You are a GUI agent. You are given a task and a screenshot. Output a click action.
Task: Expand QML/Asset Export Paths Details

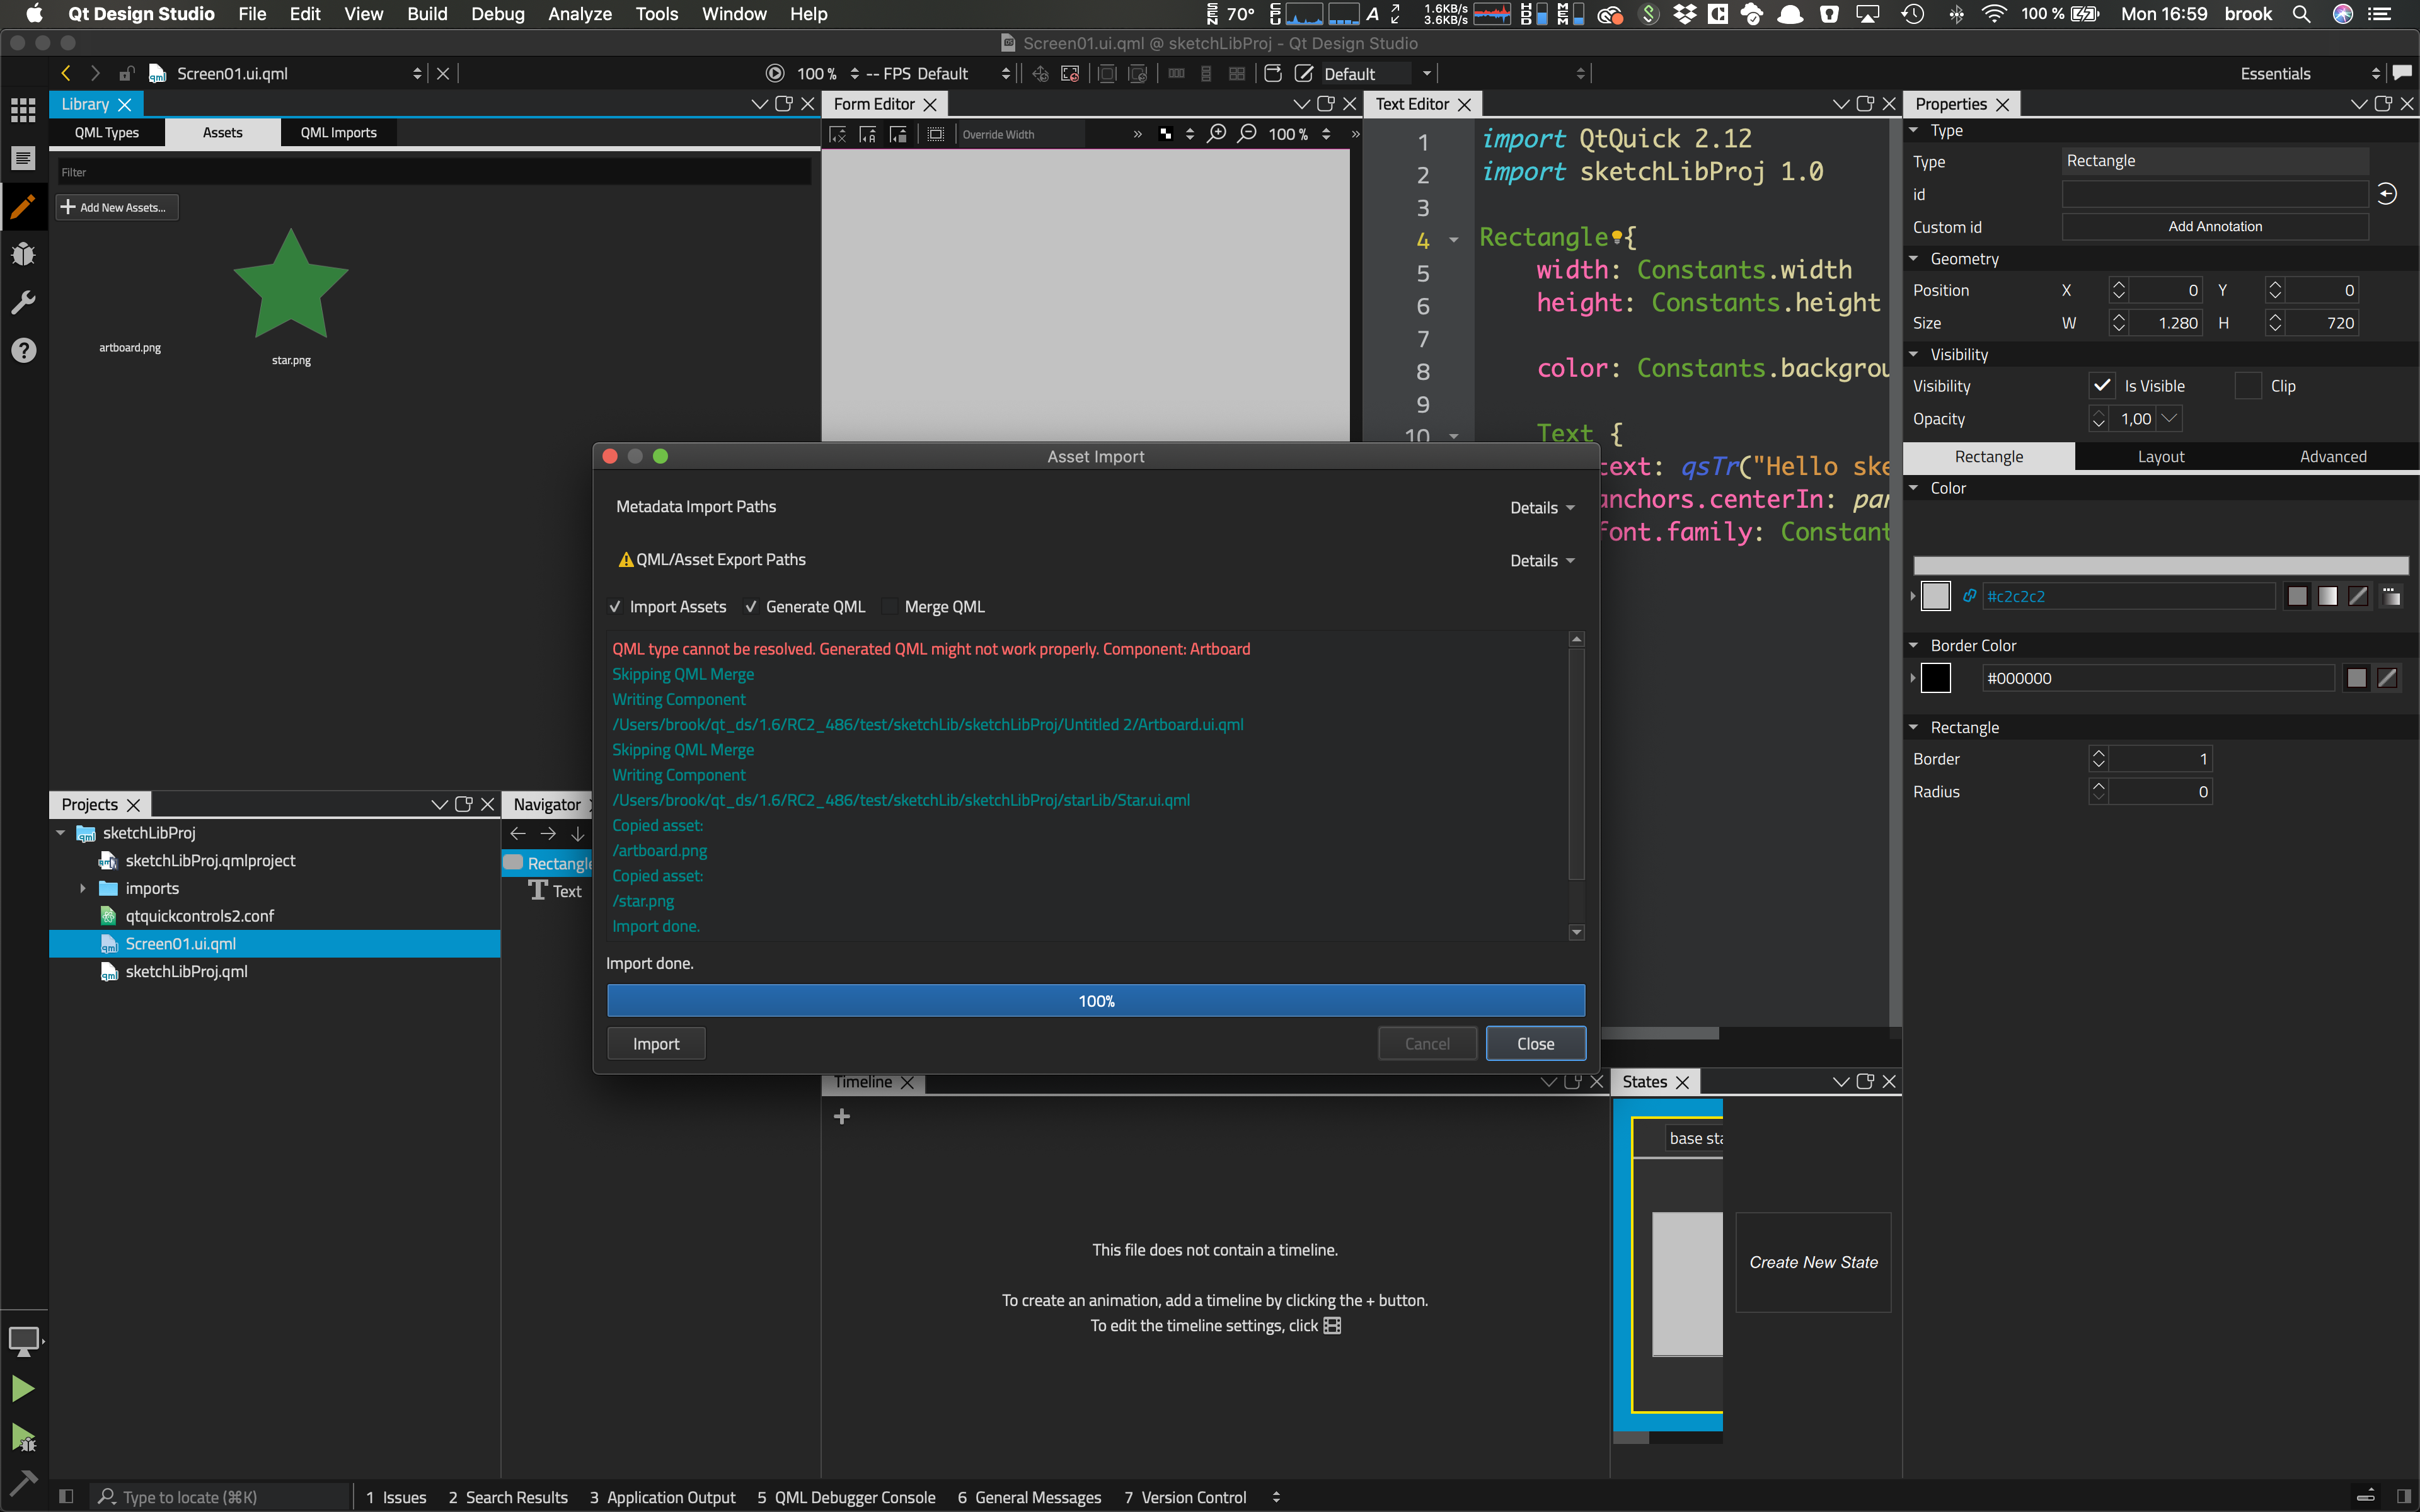pyautogui.click(x=1541, y=561)
